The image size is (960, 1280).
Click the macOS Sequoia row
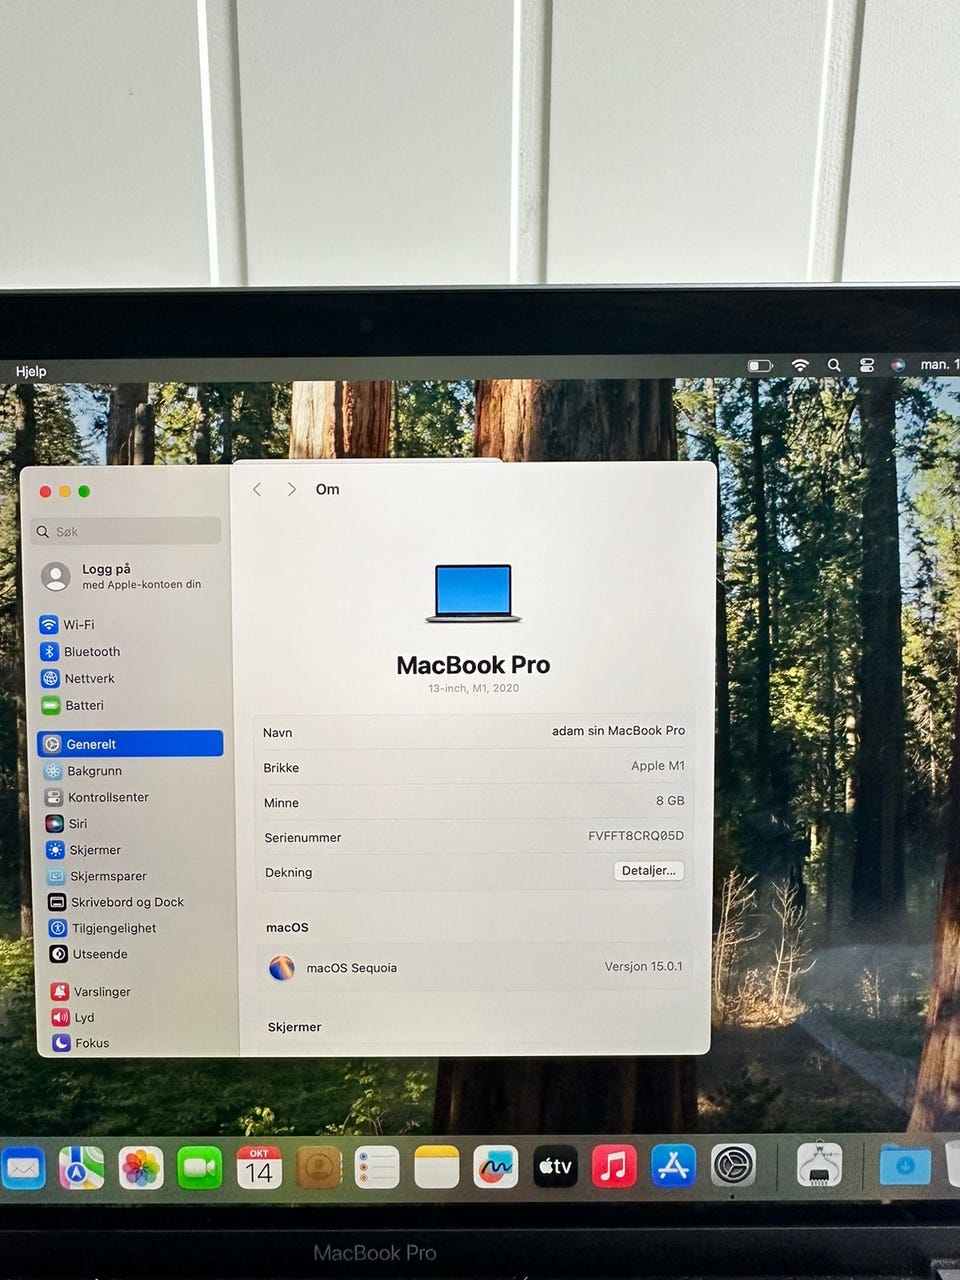pyautogui.click(x=475, y=968)
